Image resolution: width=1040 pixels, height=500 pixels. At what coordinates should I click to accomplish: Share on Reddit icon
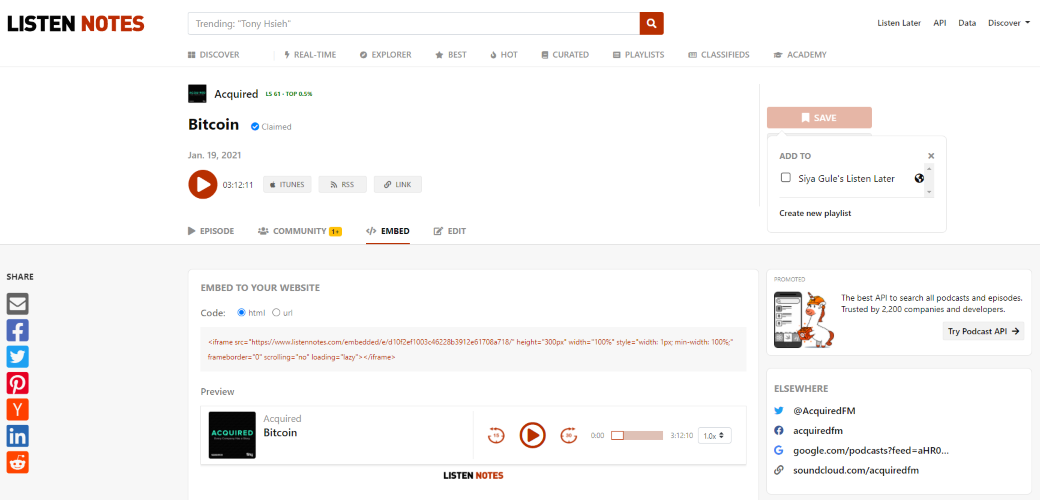click(x=18, y=462)
